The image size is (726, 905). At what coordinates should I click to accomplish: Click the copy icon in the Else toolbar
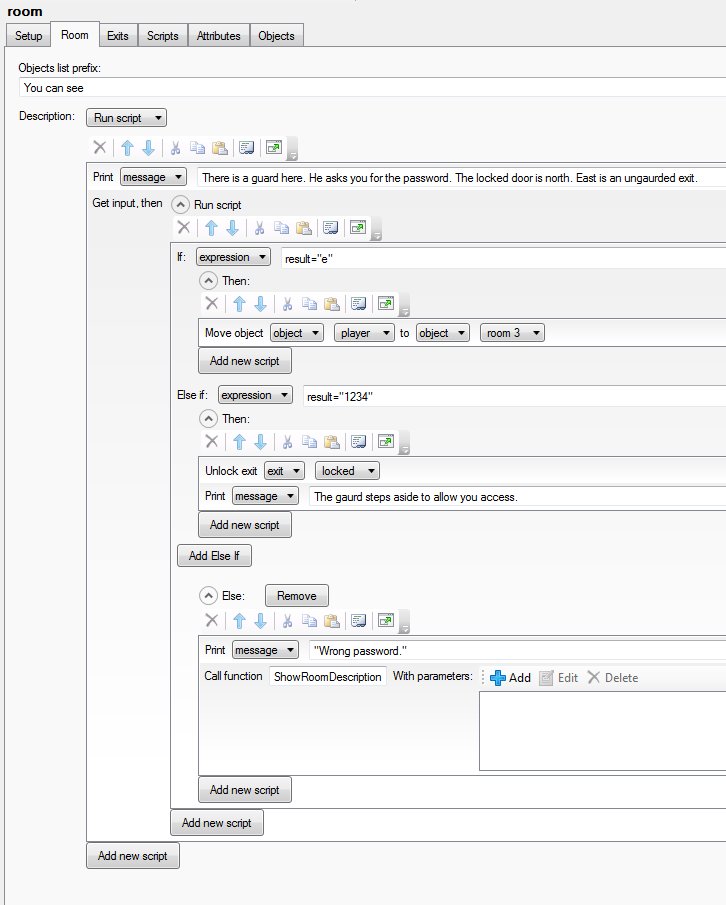pyautogui.click(x=309, y=621)
